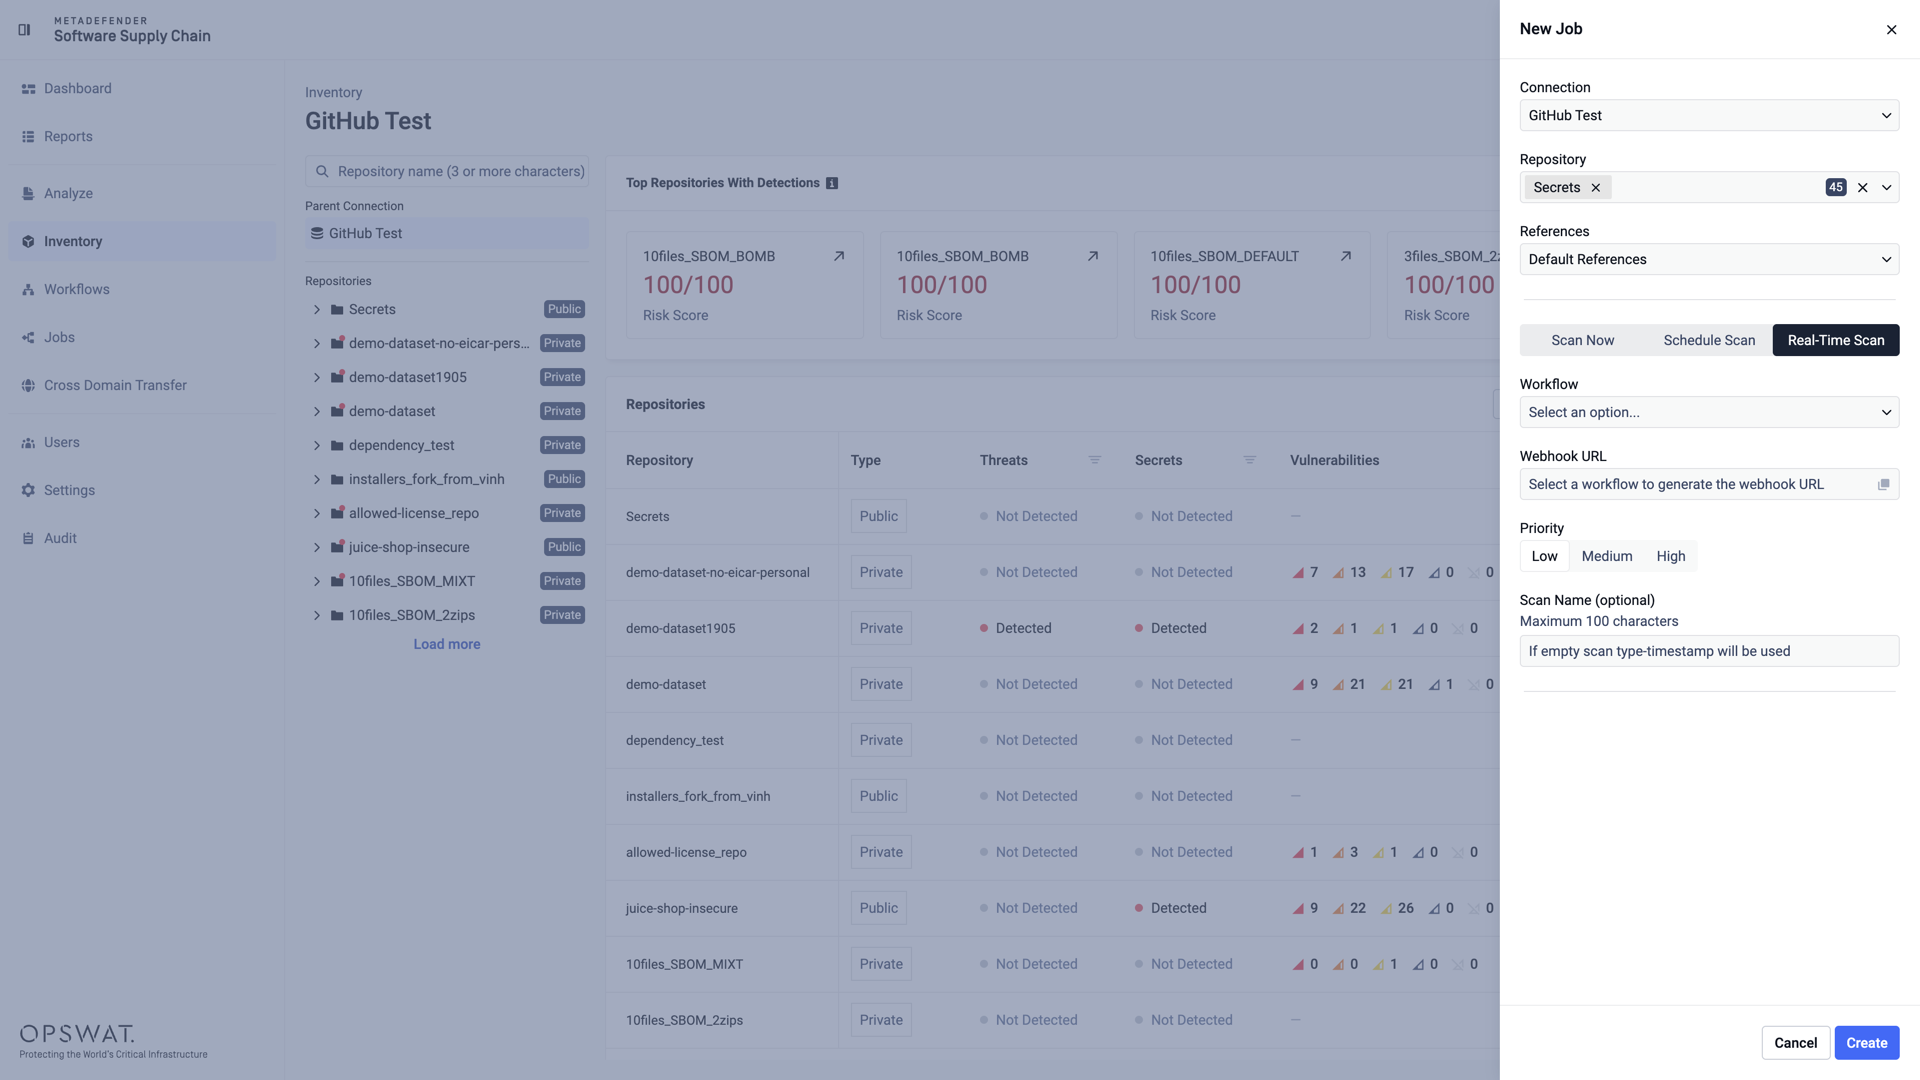Click the Jobs sidebar icon
Image resolution: width=1920 pixels, height=1080 pixels.
tap(28, 338)
